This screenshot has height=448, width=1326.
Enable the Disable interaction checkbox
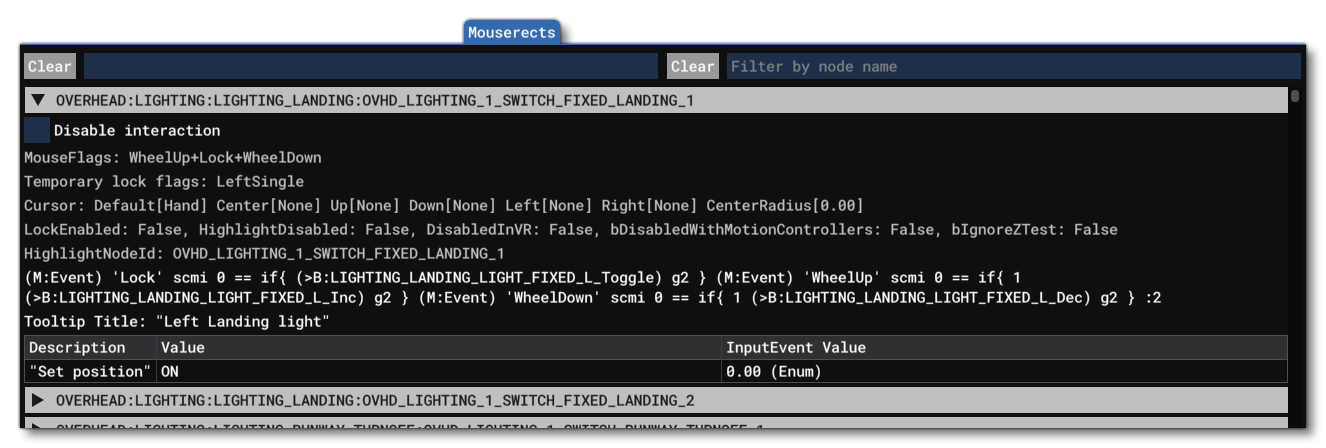click(37, 131)
